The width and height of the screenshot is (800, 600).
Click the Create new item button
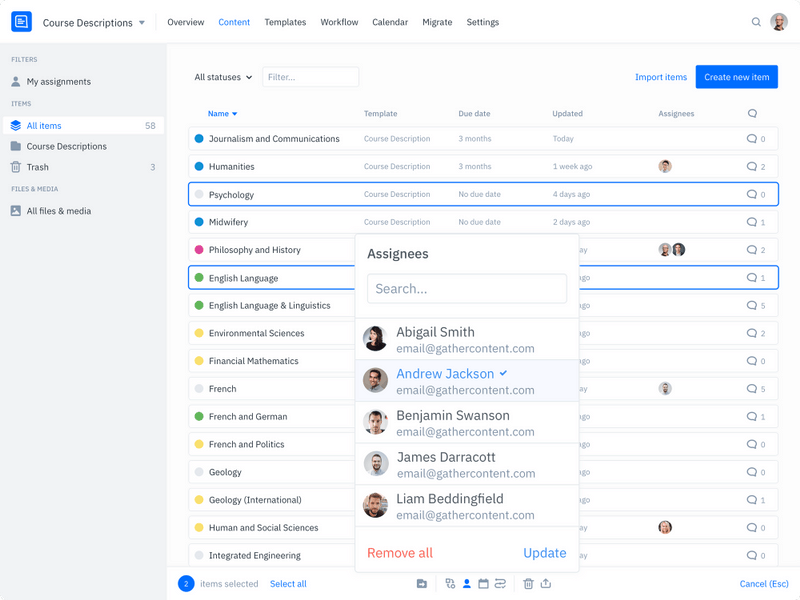pos(736,77)
